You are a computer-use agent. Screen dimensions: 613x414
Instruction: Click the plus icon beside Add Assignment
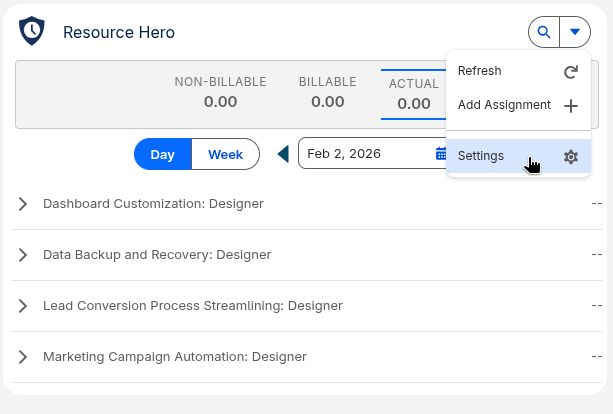point(571,105)
